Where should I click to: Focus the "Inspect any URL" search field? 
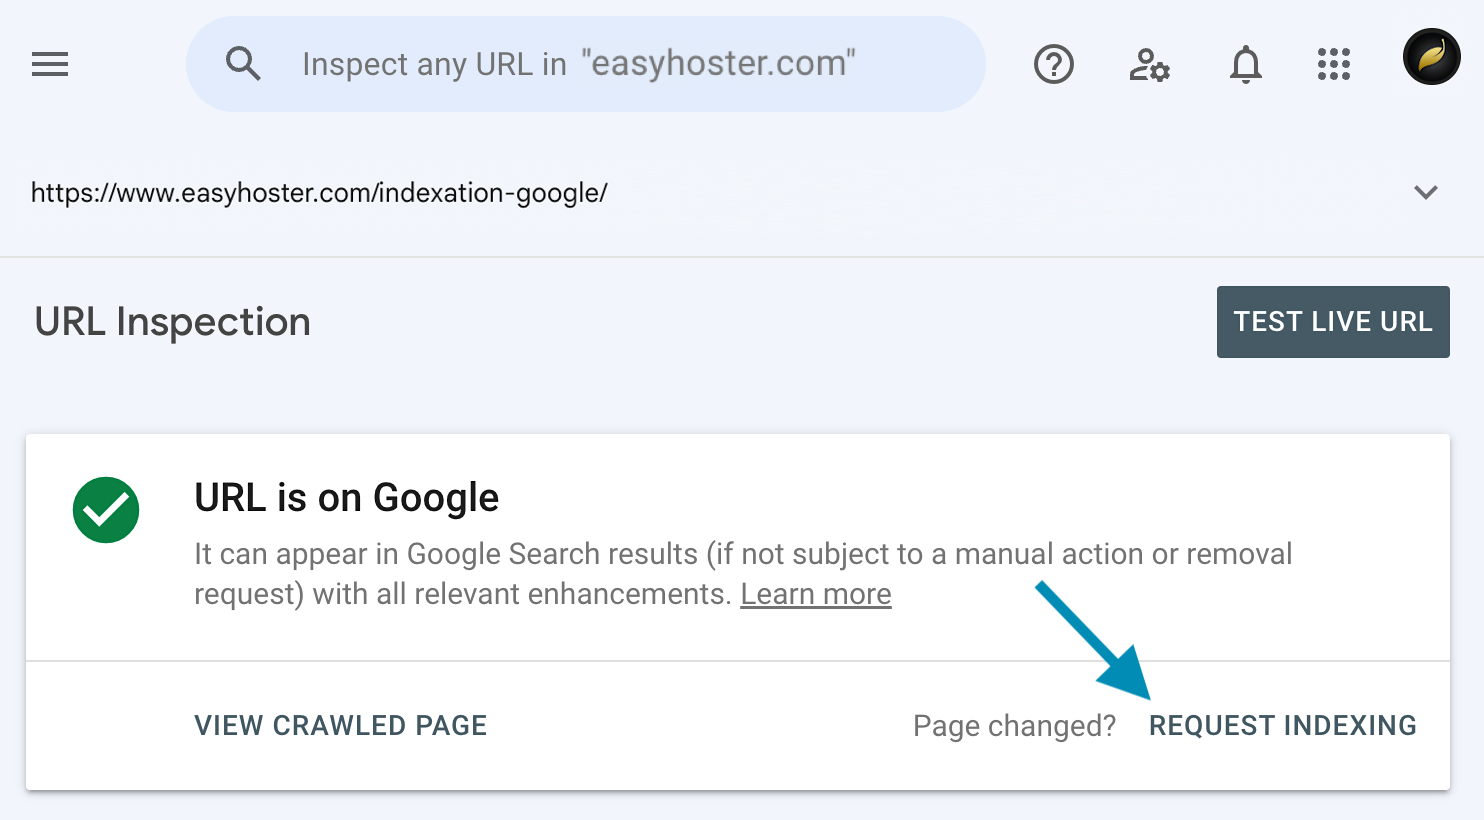580,64
